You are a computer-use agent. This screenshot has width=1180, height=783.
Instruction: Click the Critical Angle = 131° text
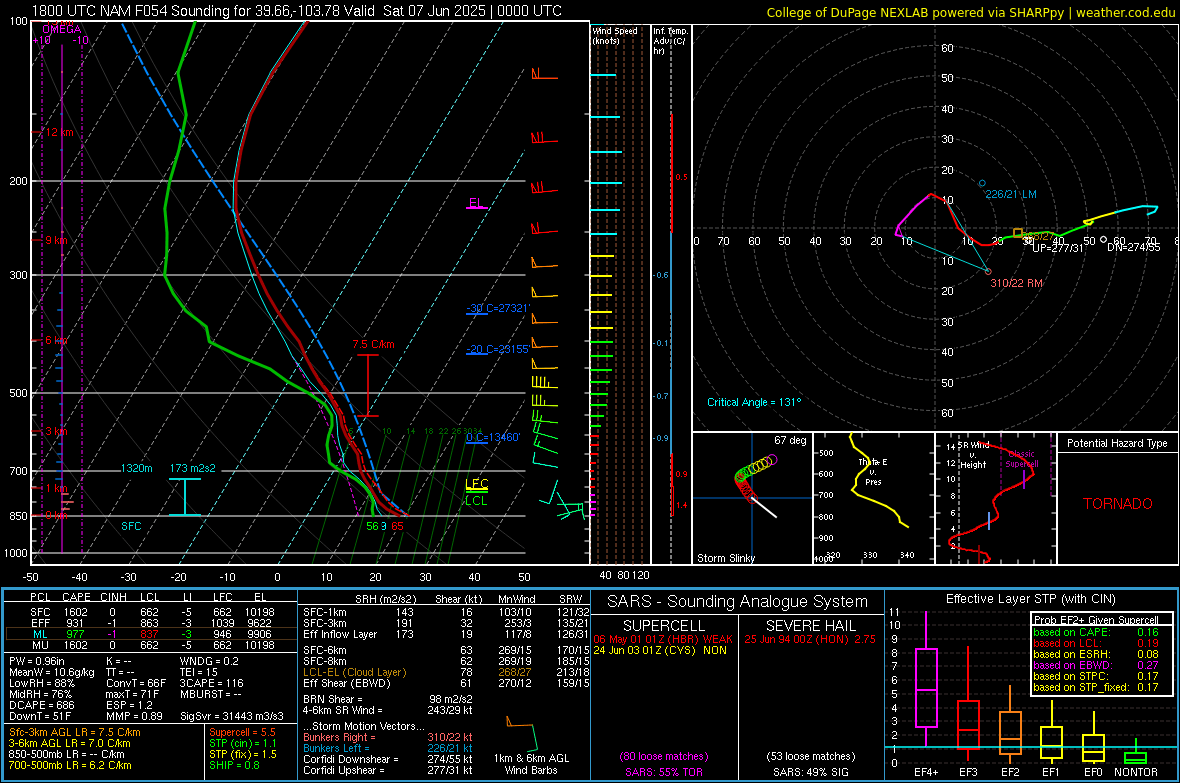click(x=754, y=402)
